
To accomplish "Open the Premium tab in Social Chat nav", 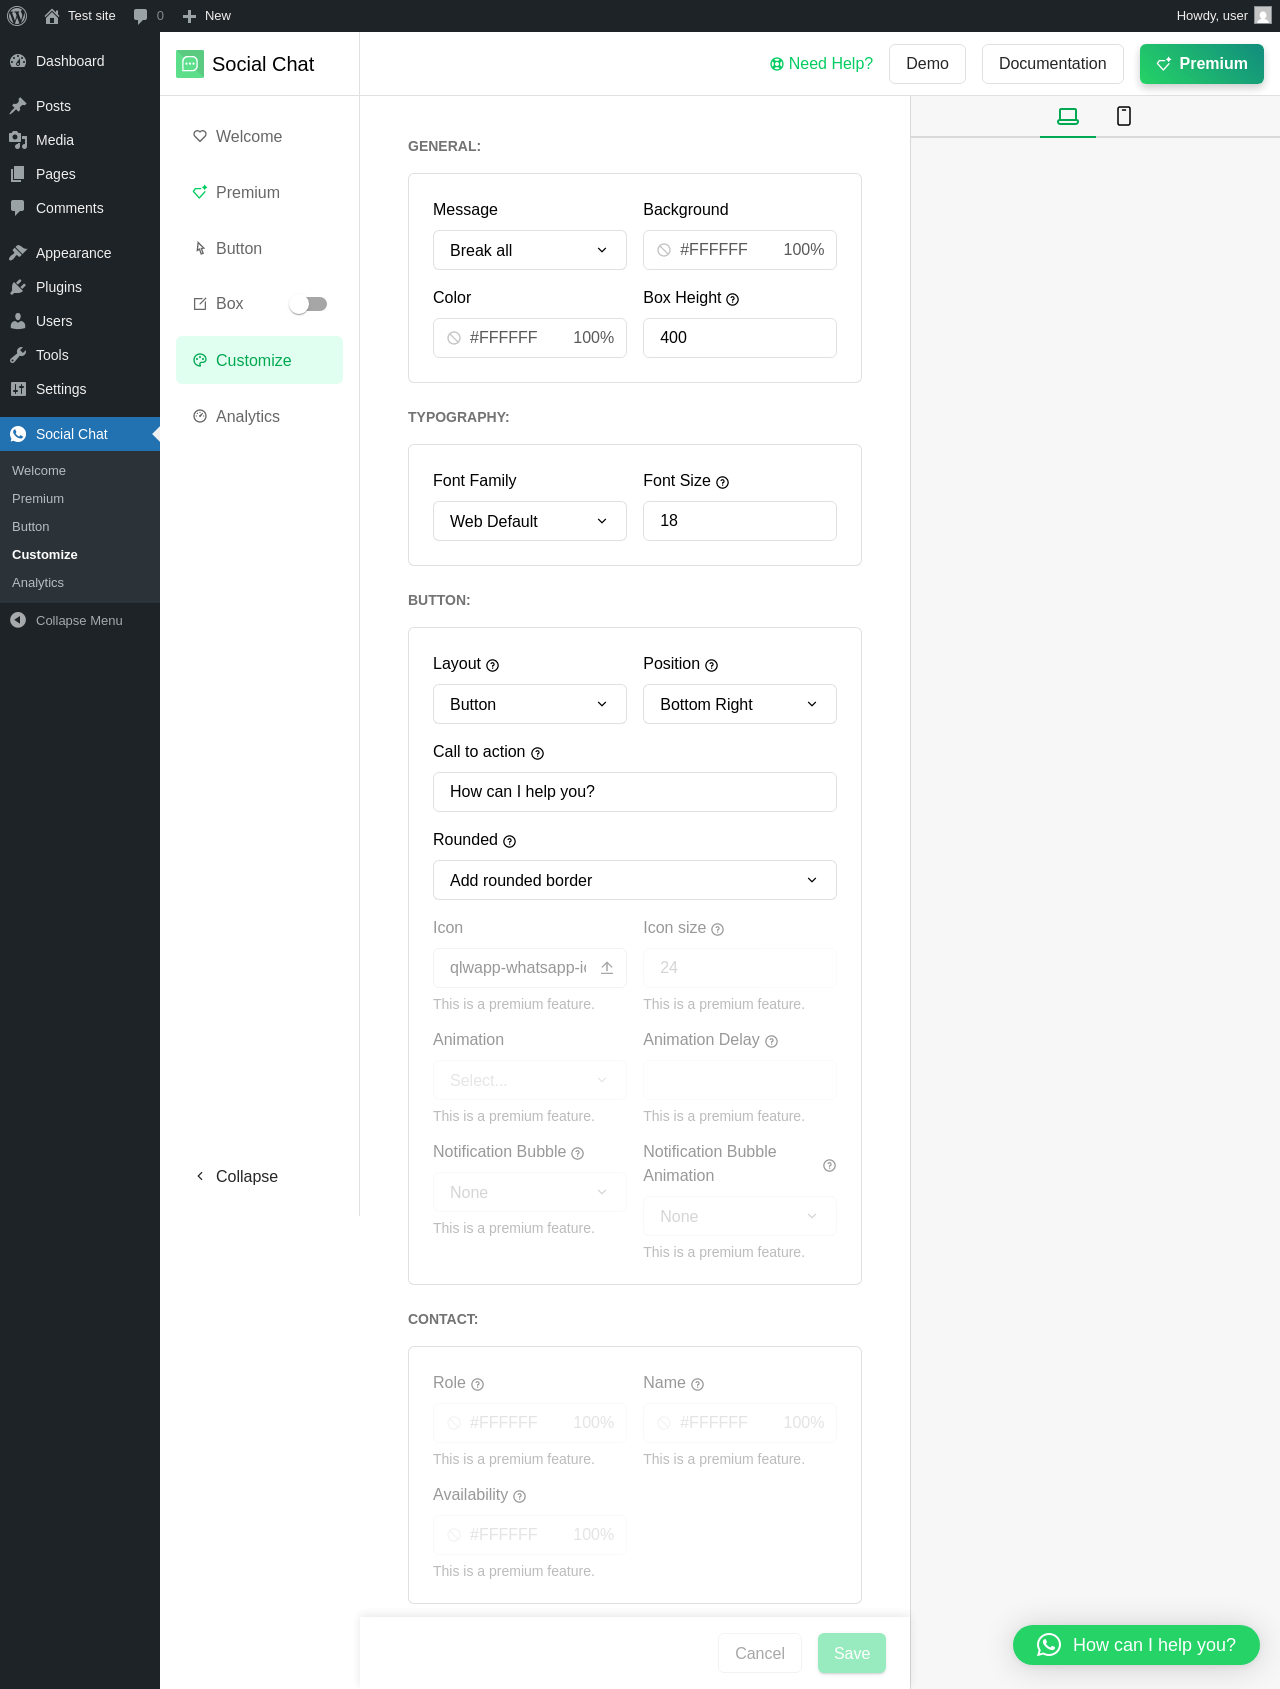I will coord(259,192).
